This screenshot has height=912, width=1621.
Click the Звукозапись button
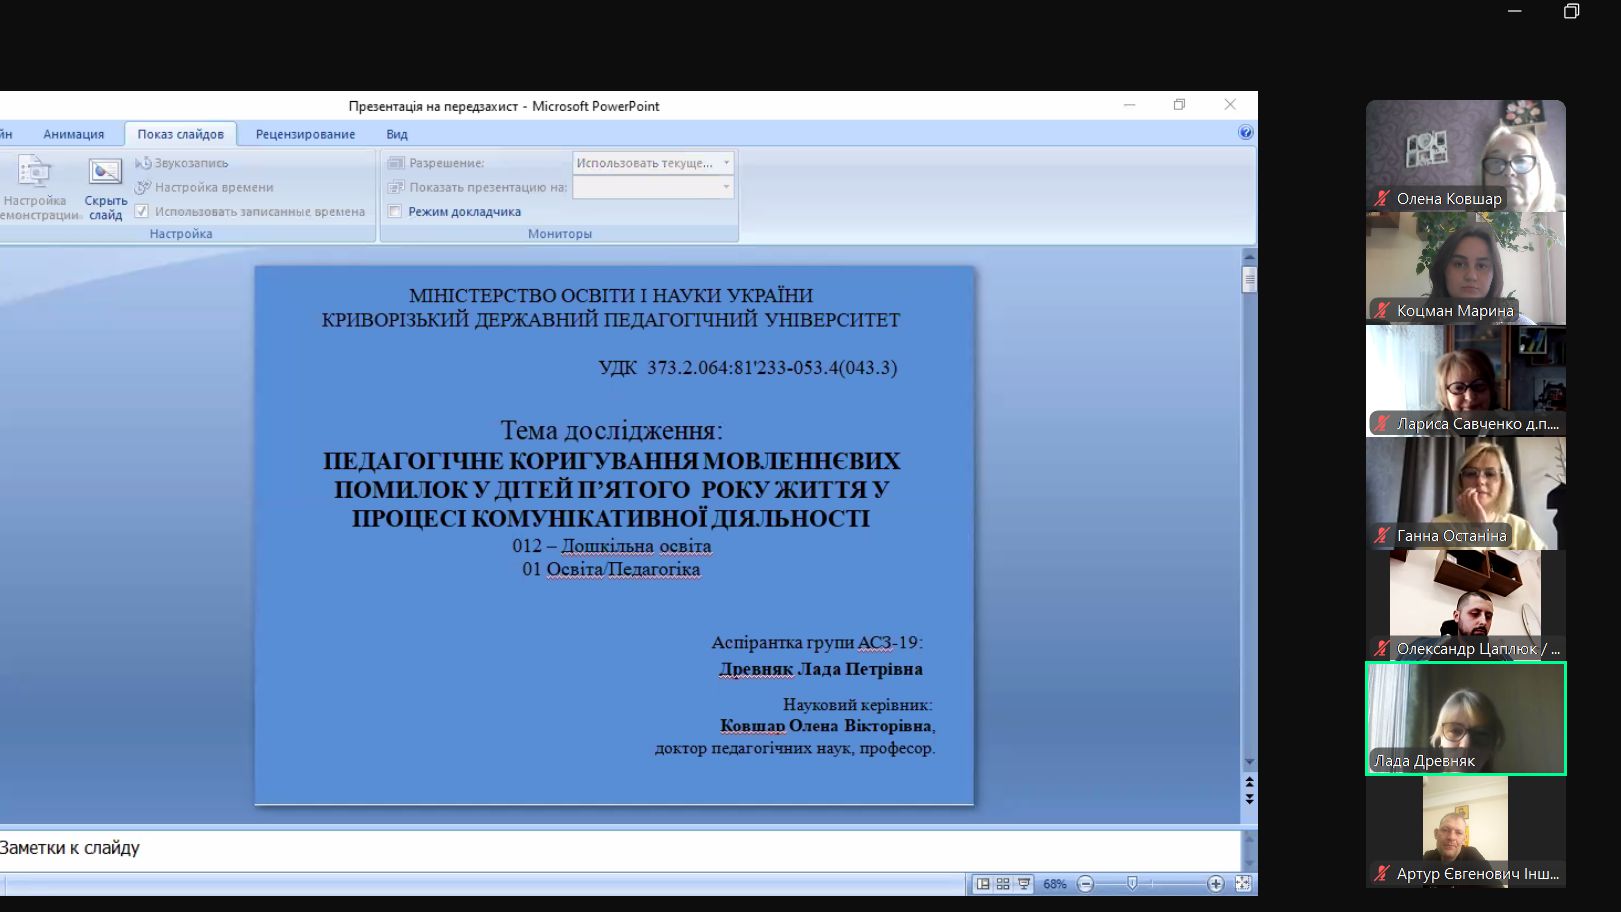point(182,163)
